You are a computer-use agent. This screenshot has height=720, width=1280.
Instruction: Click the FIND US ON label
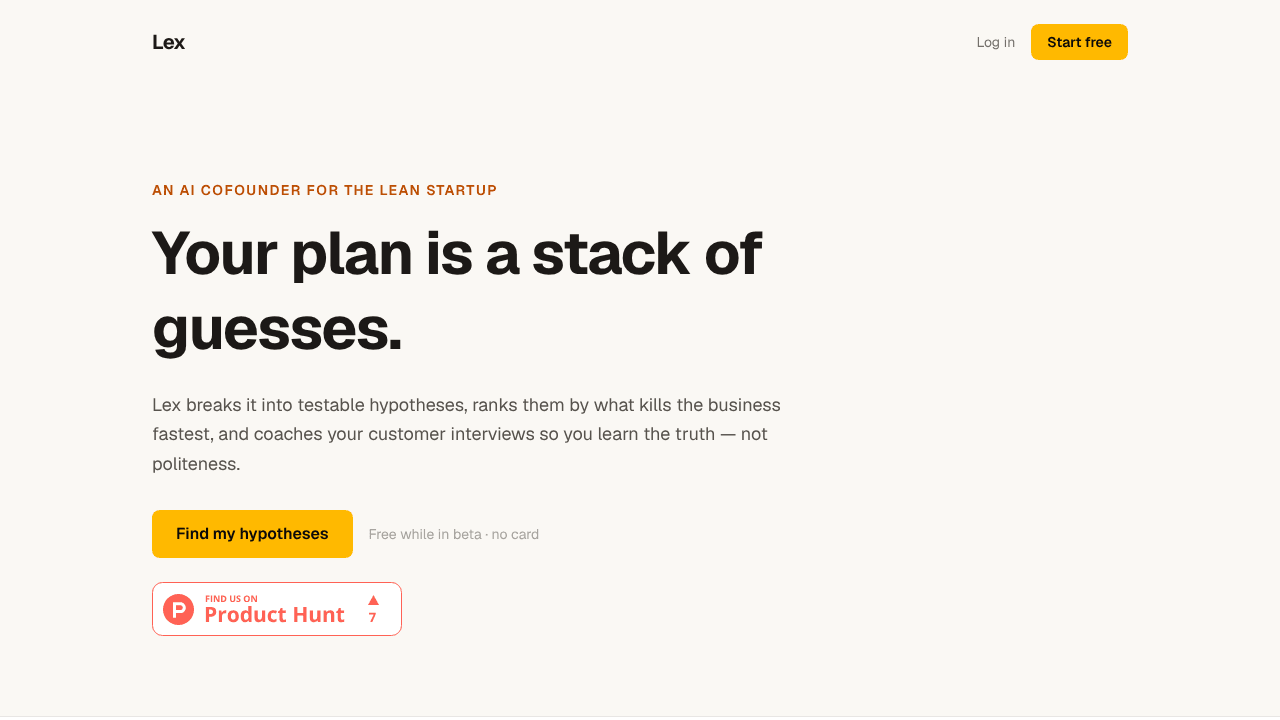tap(231, 599)
